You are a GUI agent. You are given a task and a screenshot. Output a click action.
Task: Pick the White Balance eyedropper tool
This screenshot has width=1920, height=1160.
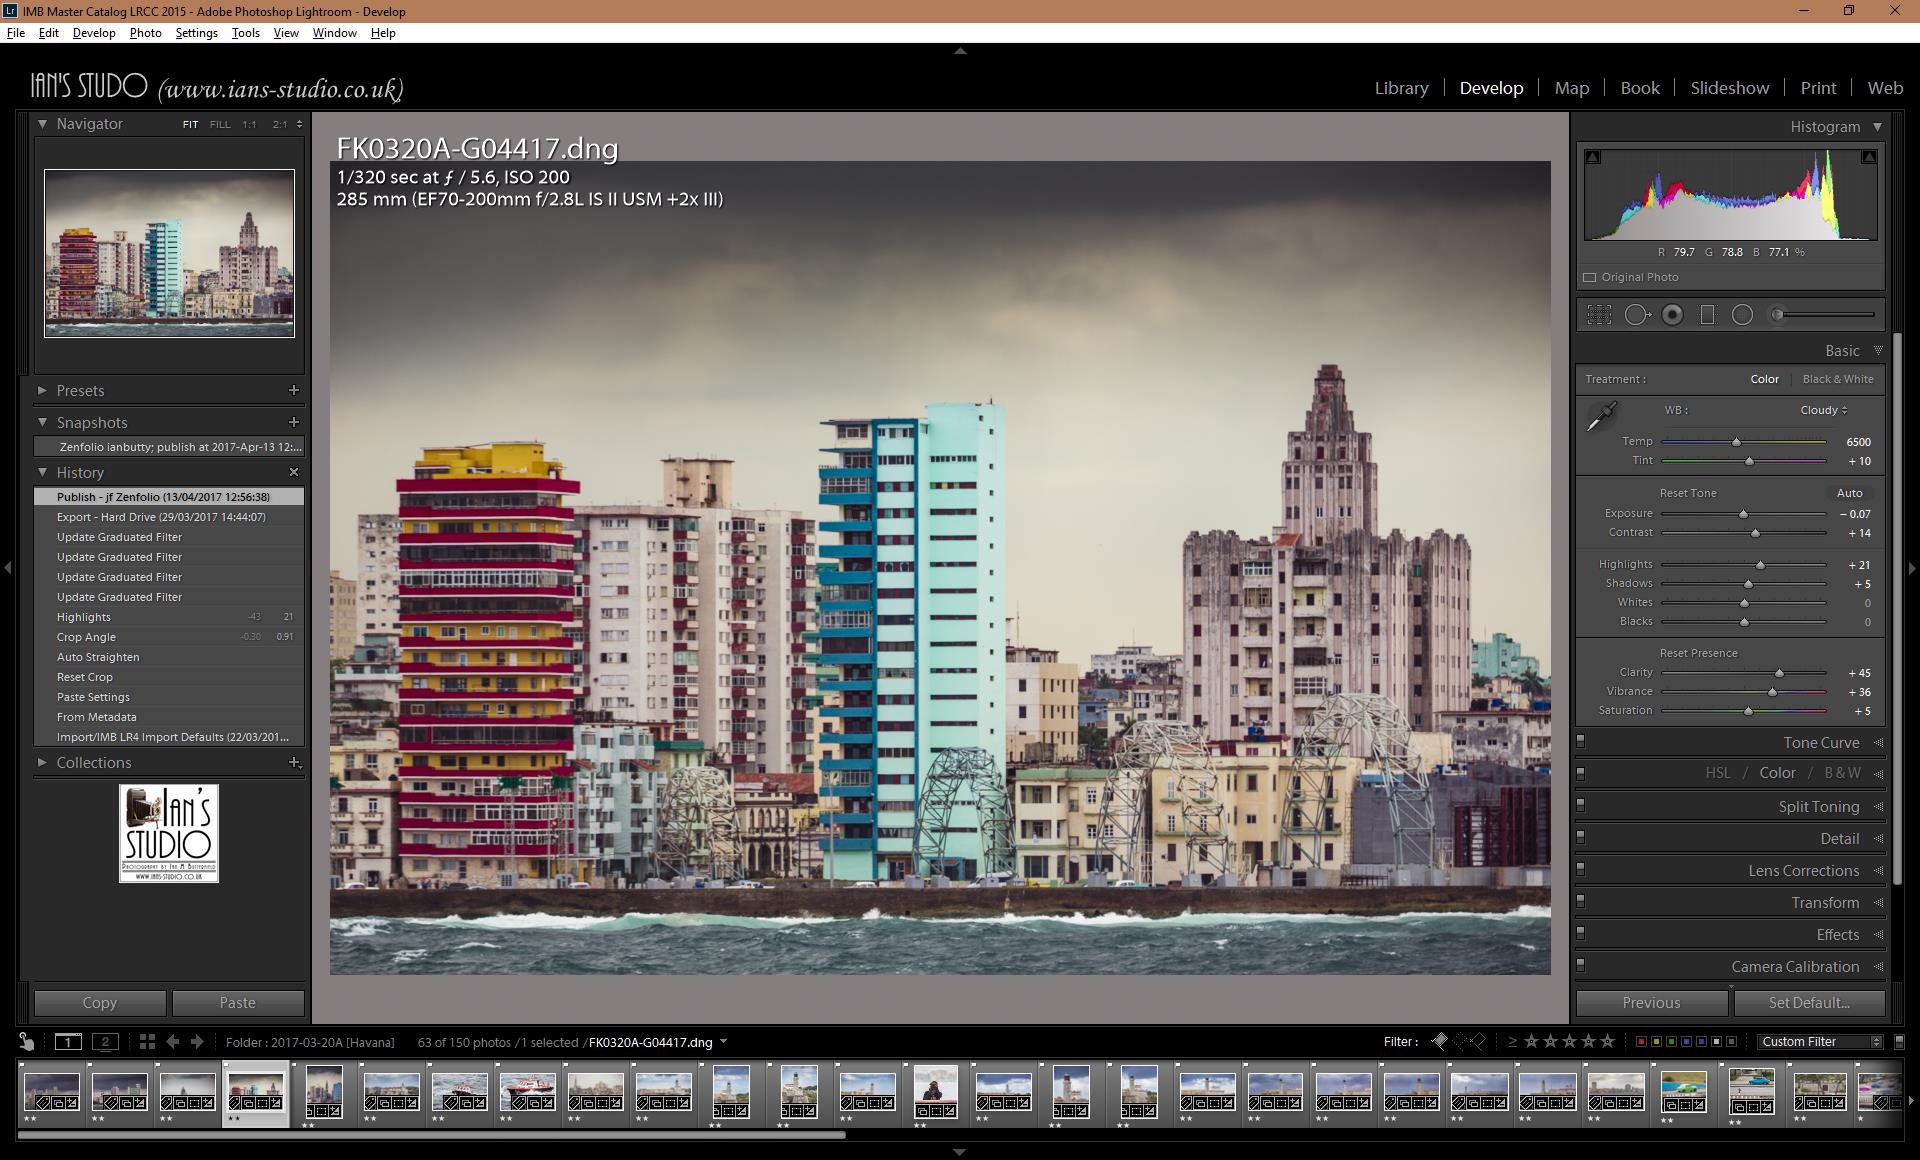1602,416
